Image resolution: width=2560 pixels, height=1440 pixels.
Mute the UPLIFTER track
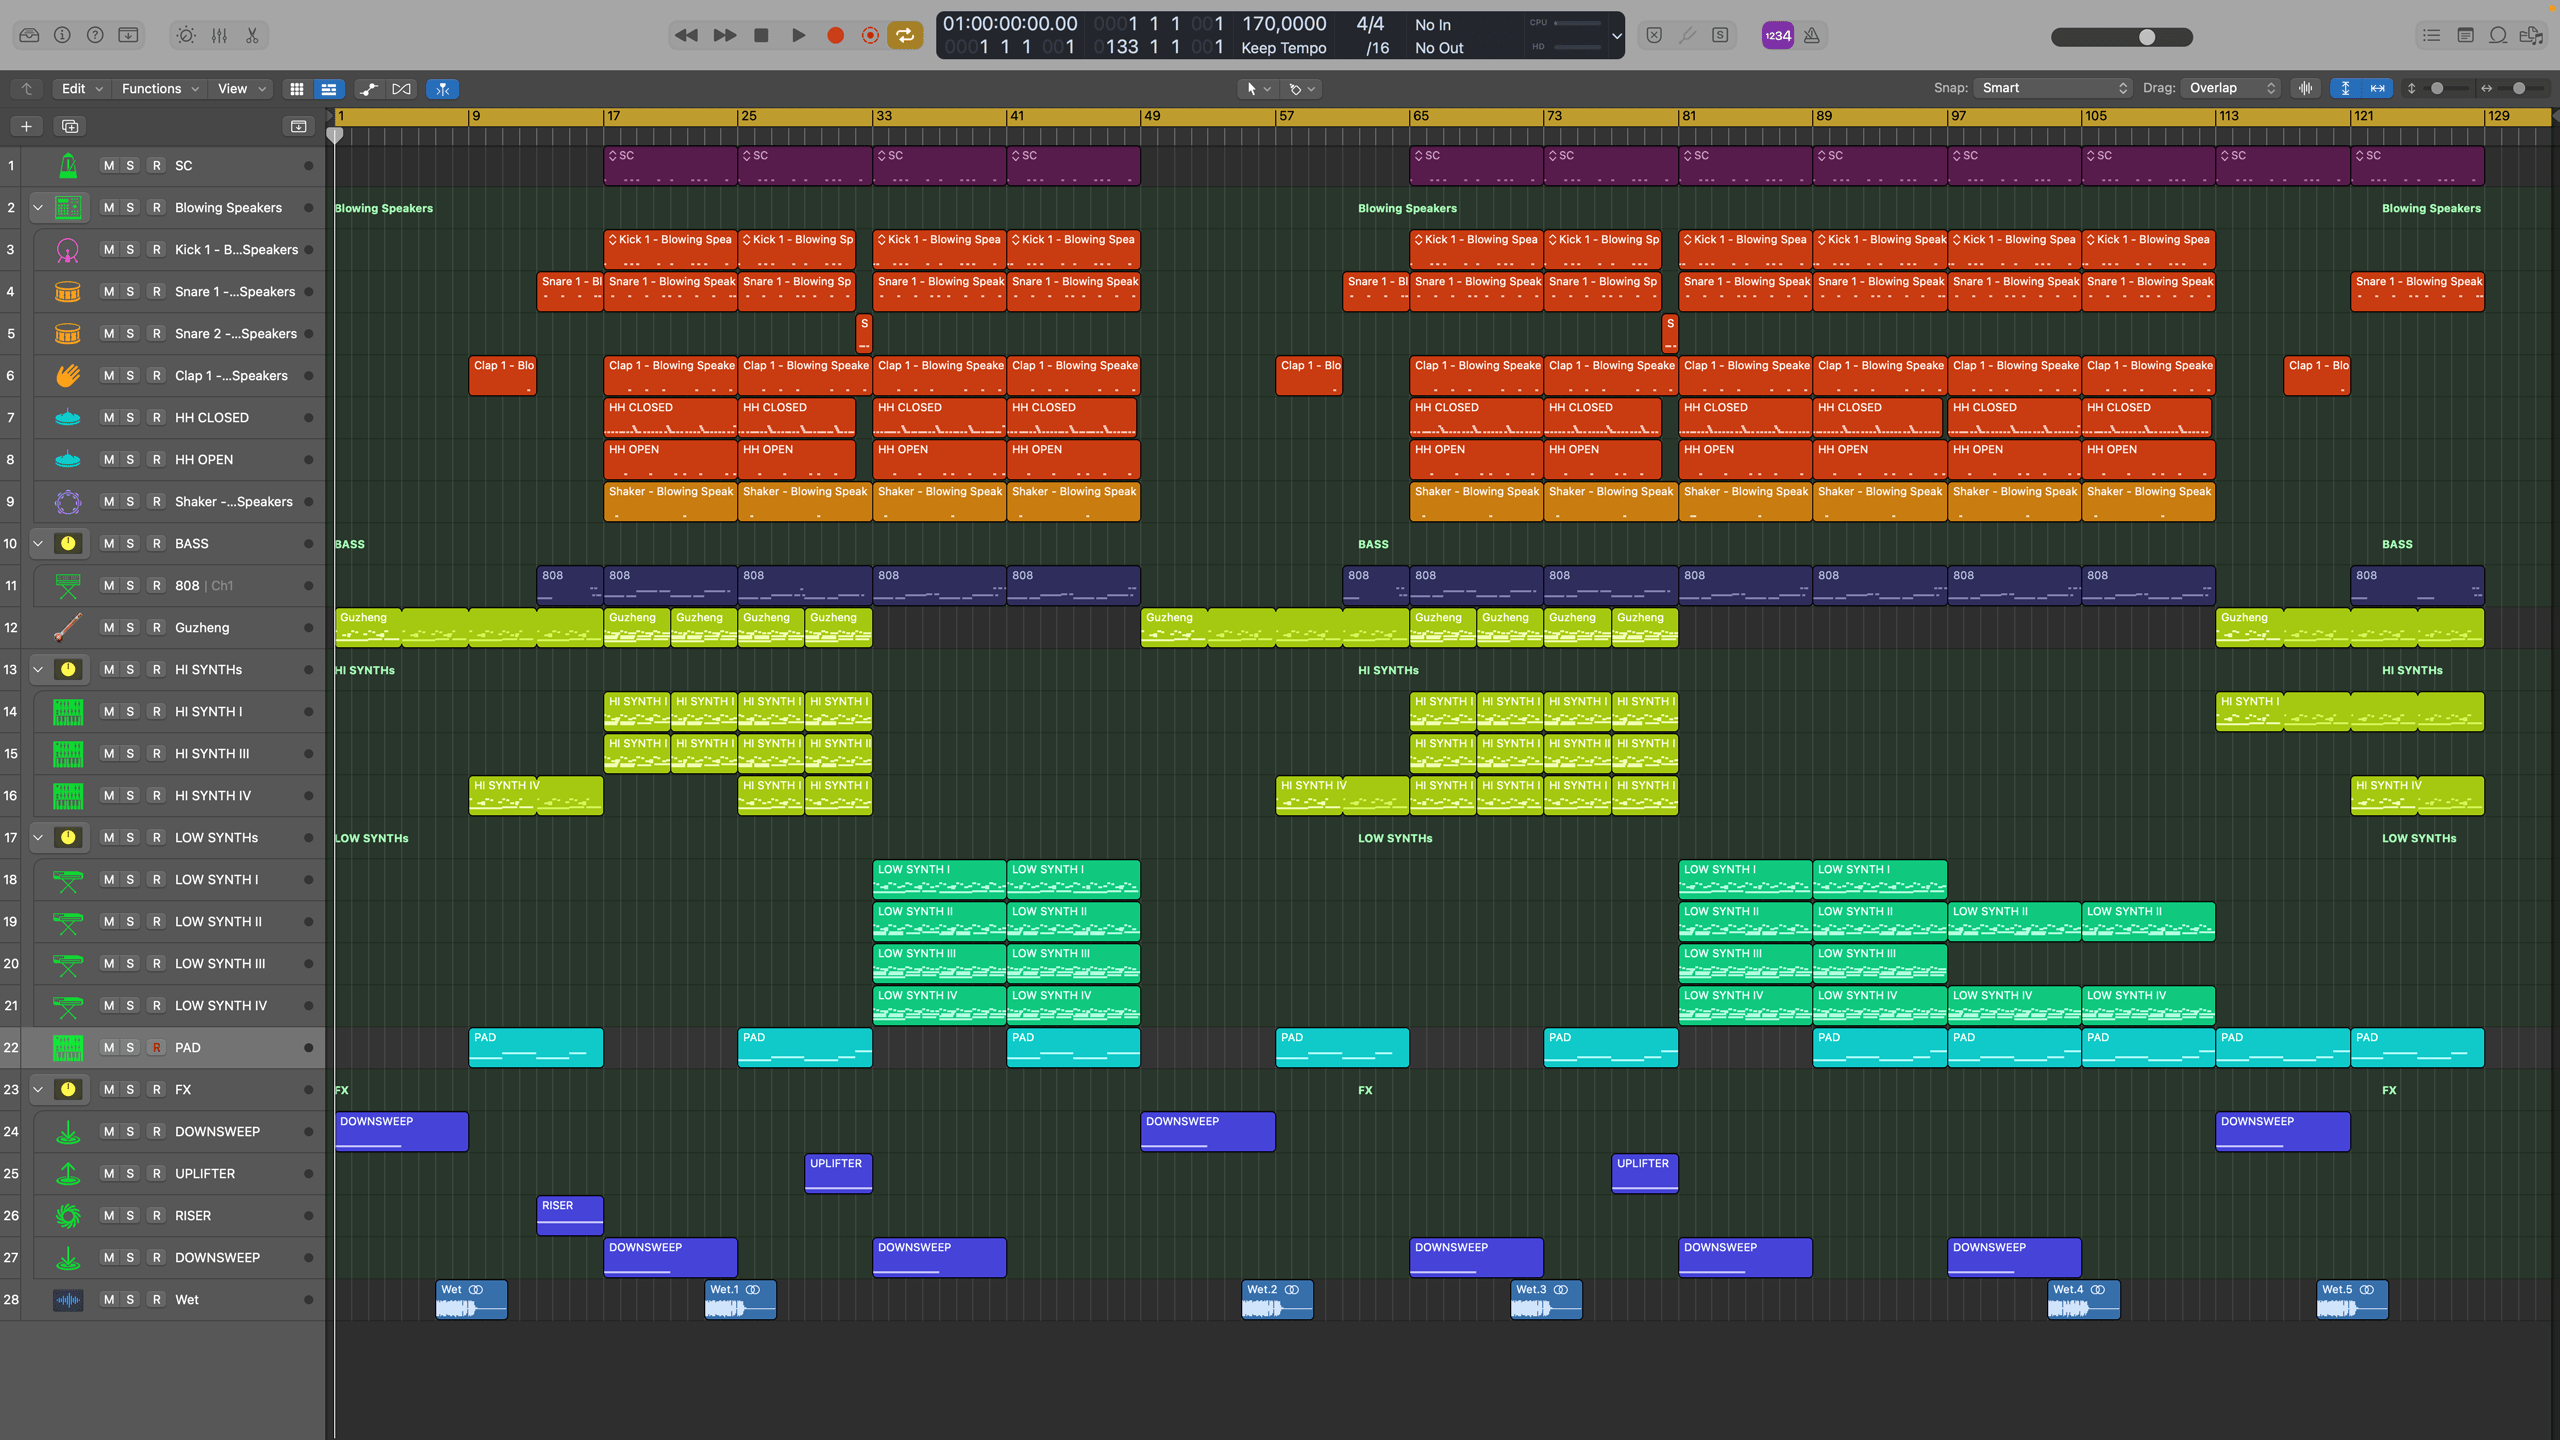click(x=109, y=1174)
